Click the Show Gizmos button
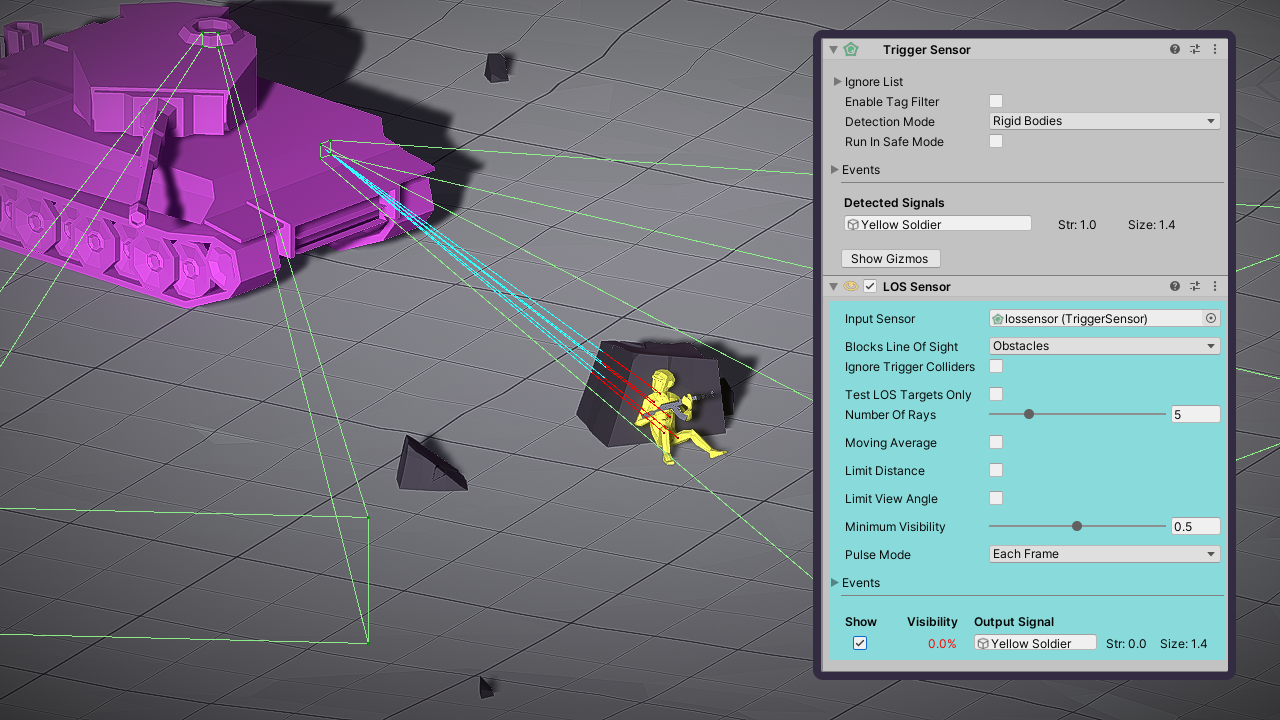The image size is (1280, 720). click(x=890, y=258)
